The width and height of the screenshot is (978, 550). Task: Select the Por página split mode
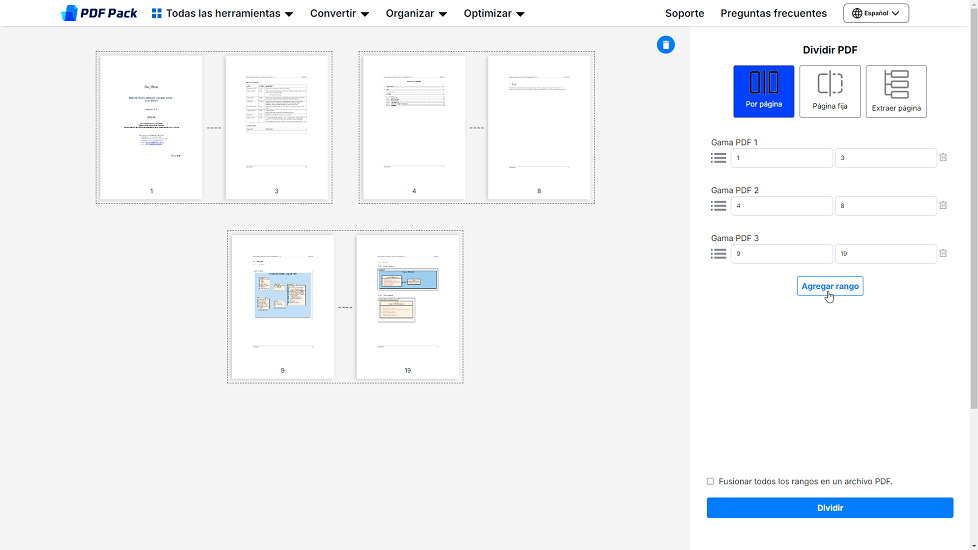[764, 91]
